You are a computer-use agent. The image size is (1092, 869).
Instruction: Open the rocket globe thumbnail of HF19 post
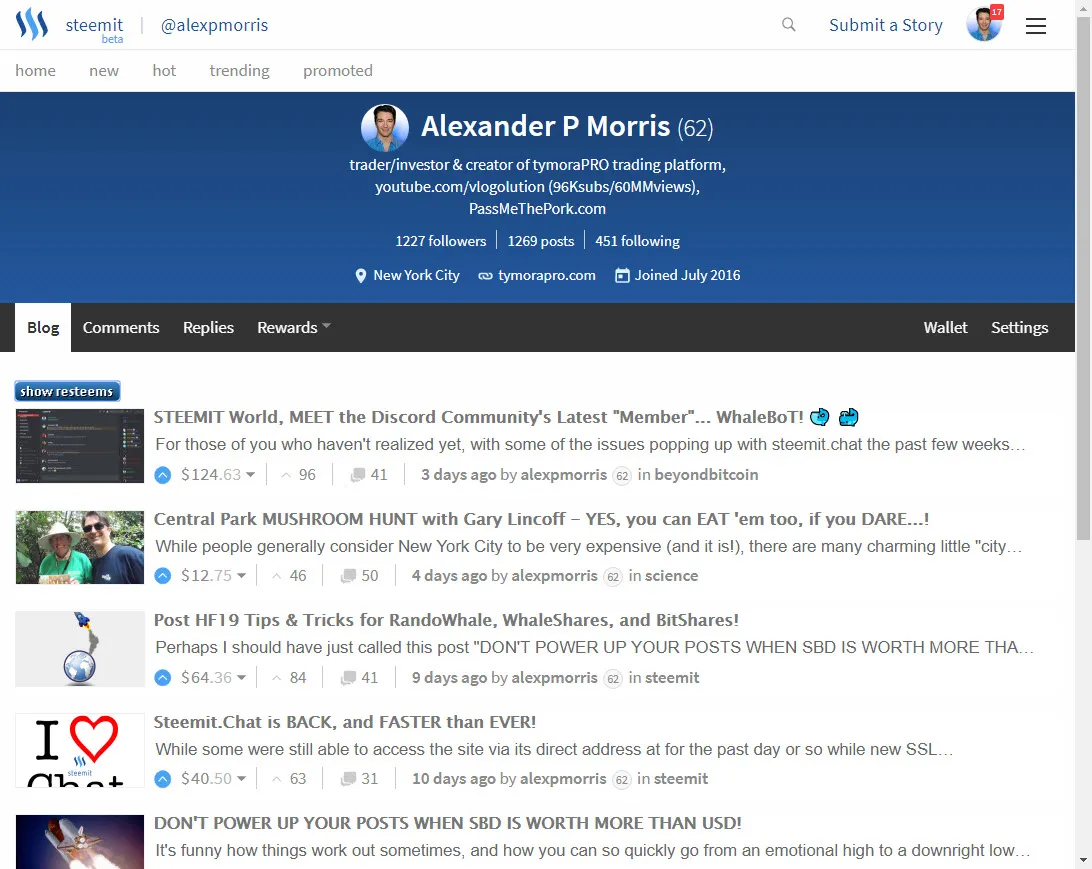pos(79,649)
